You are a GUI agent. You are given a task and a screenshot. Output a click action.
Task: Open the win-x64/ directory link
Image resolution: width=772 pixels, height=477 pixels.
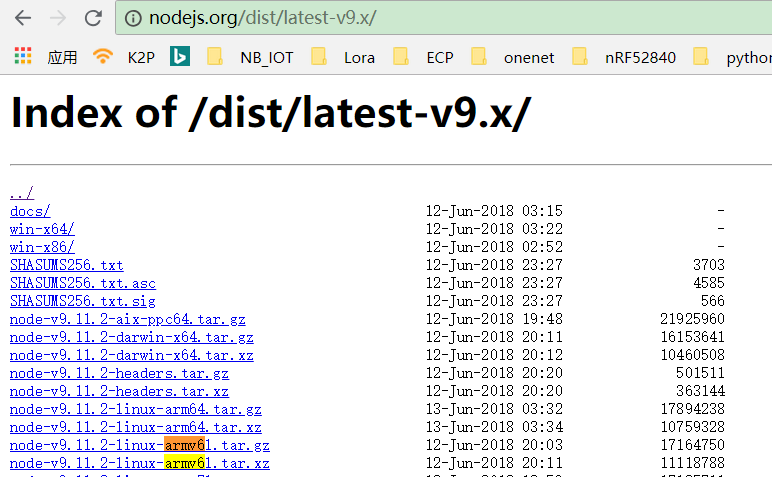click(42, 229)
